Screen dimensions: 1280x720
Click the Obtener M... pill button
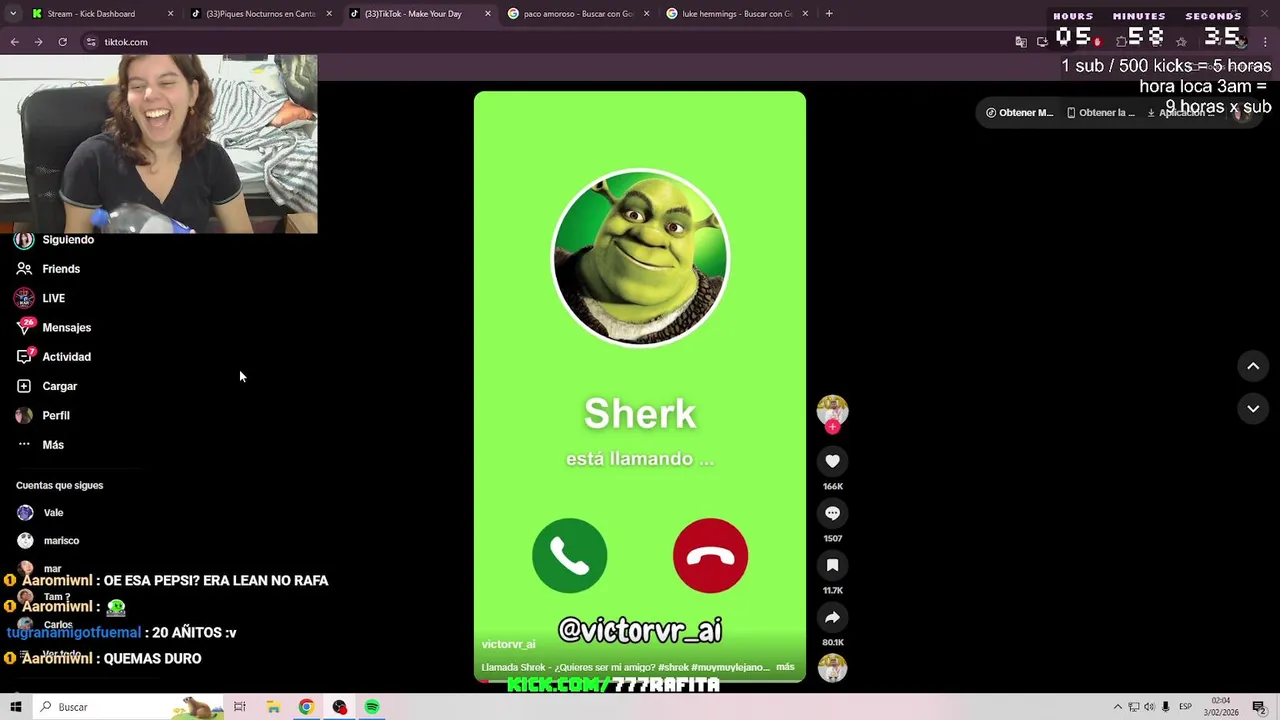[x=1019, y=112]
